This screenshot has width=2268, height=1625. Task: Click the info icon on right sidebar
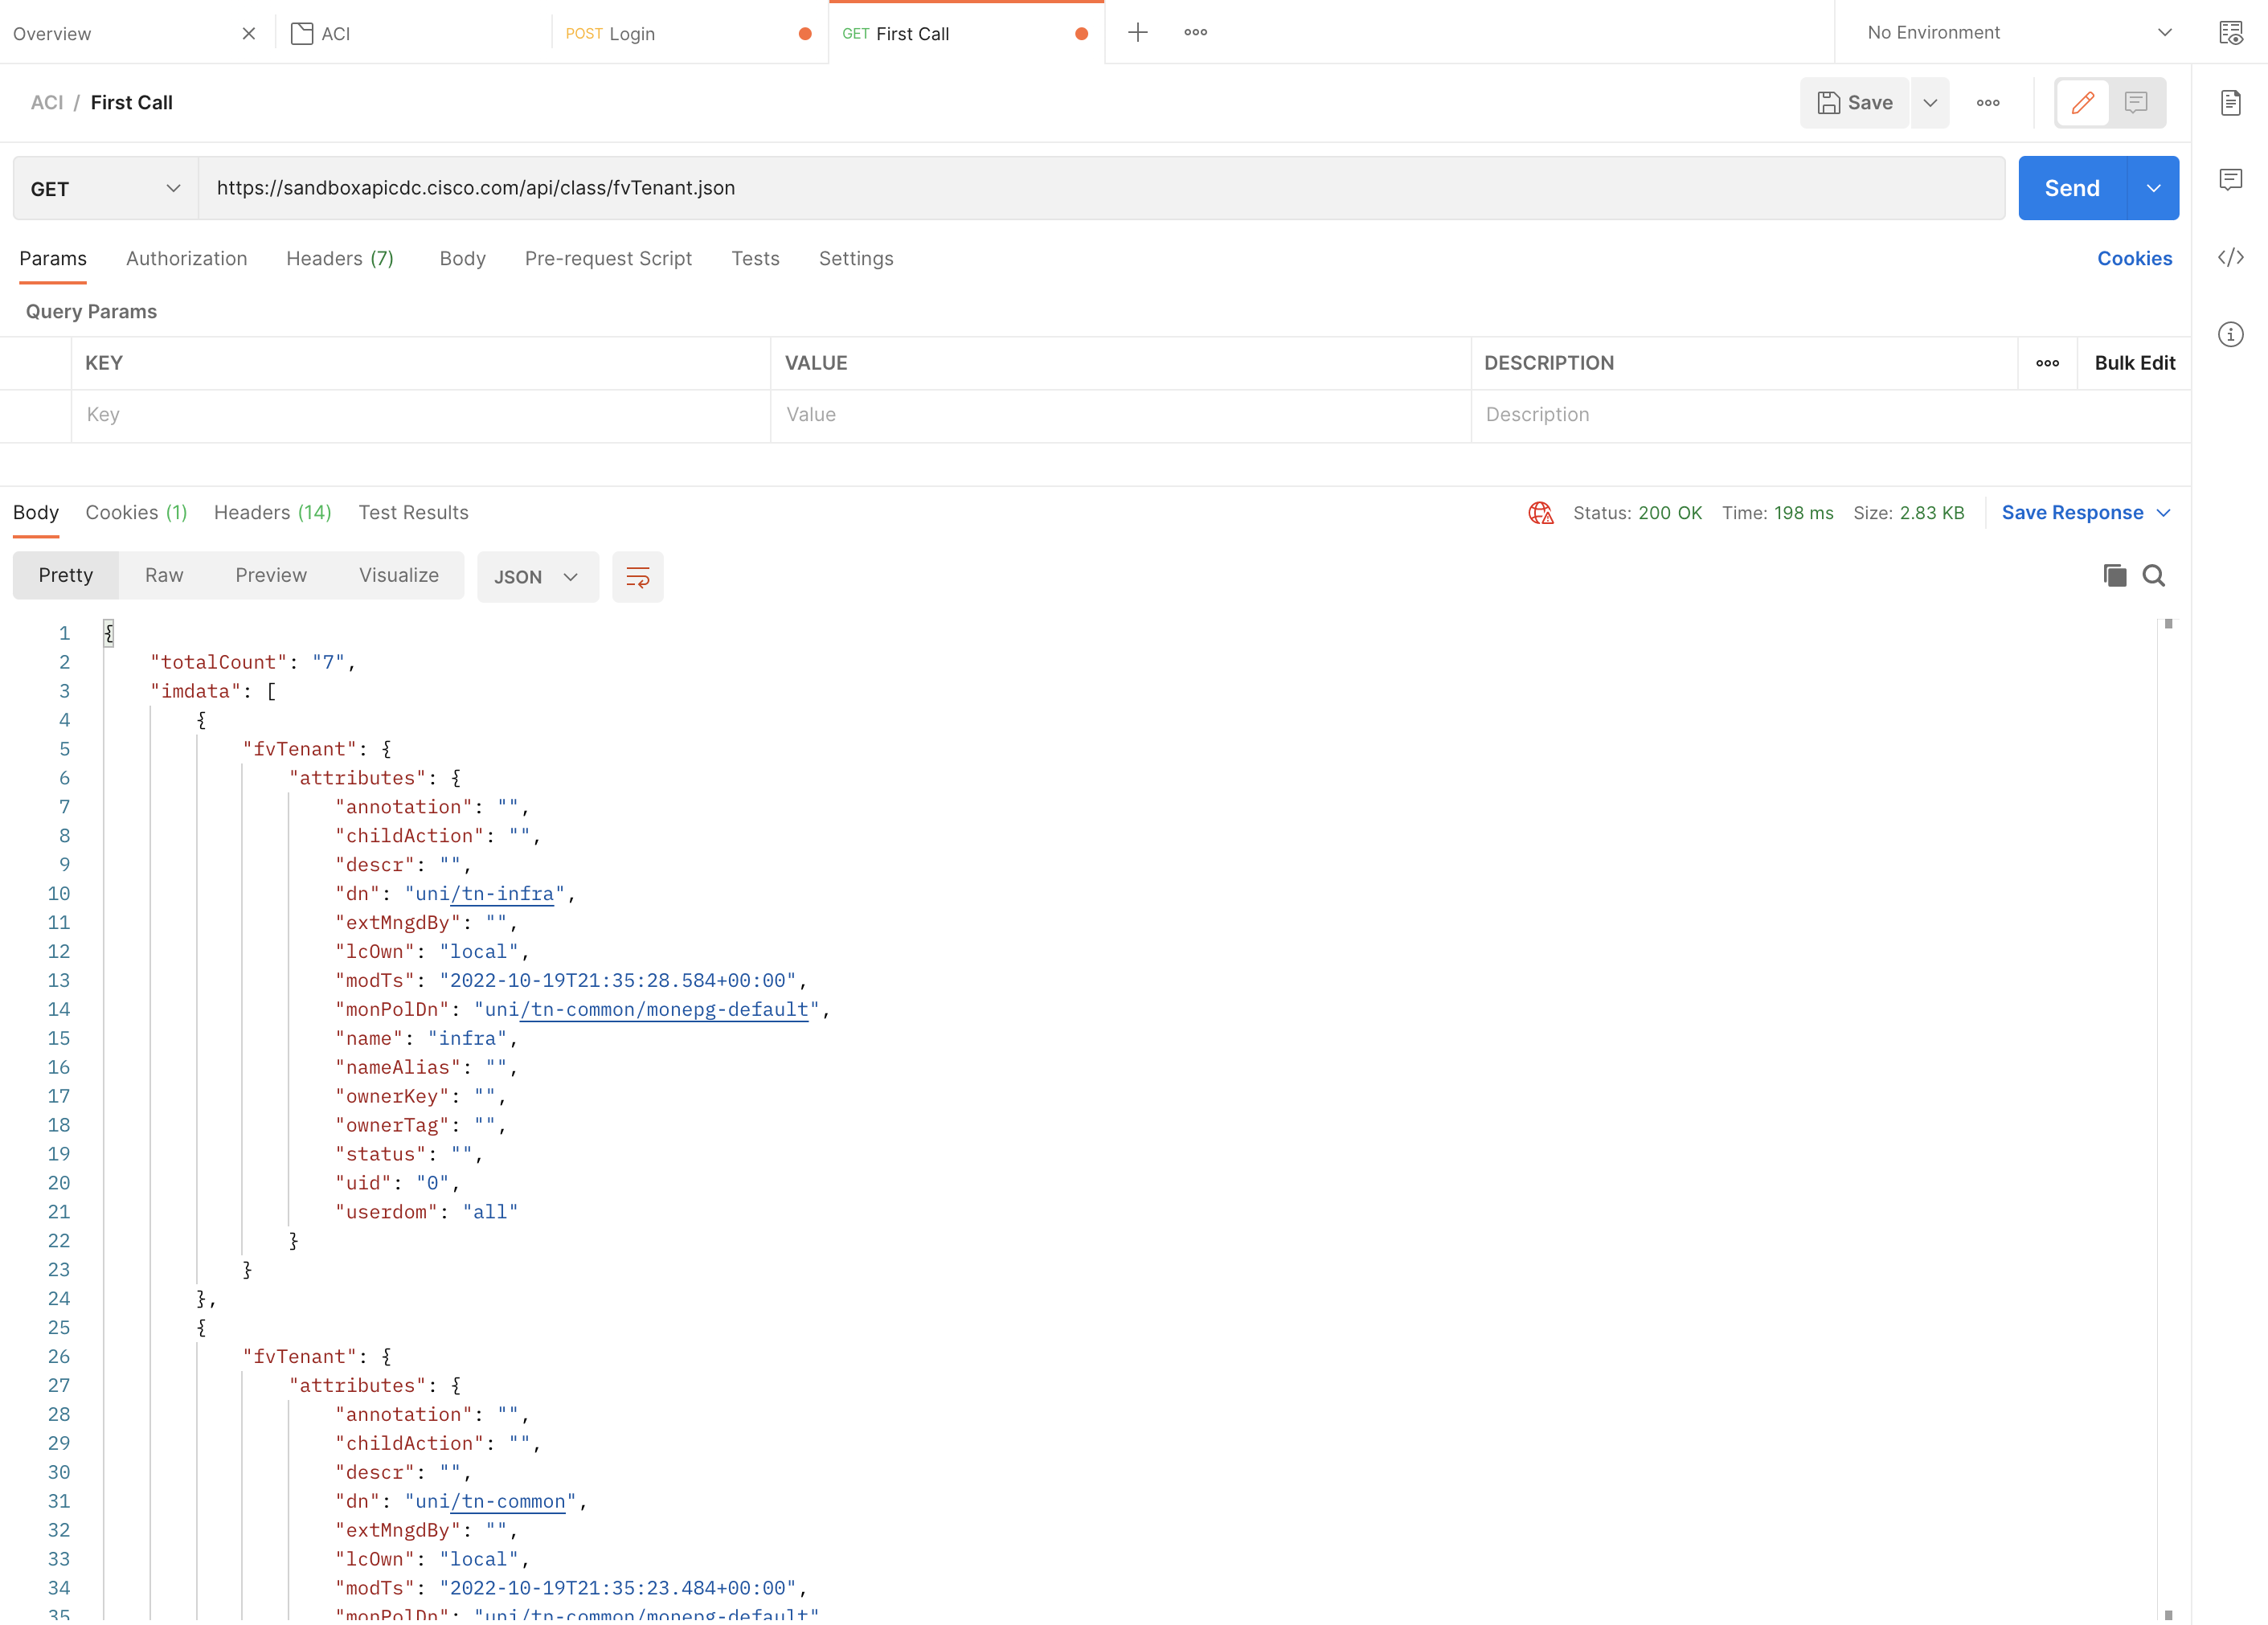tap(2233, 334)
